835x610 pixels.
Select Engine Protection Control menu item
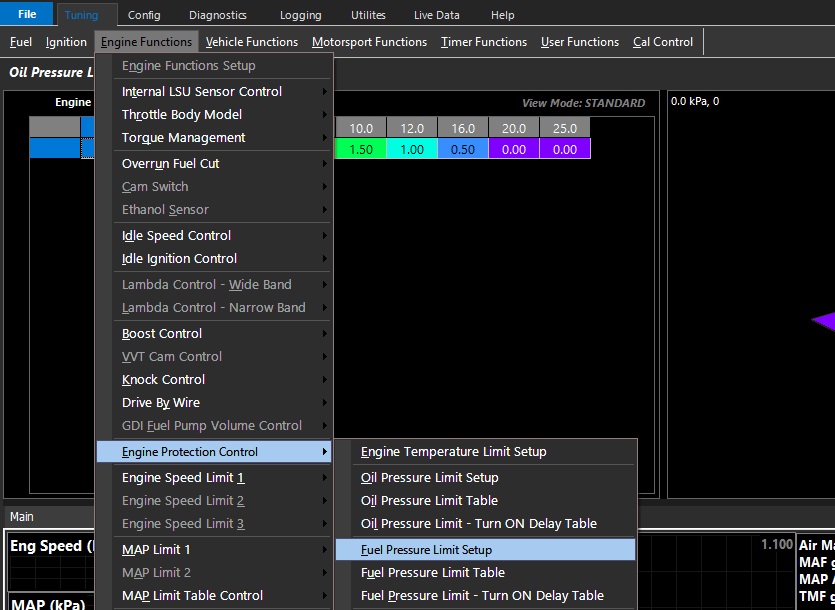click(x=214, y=452)
